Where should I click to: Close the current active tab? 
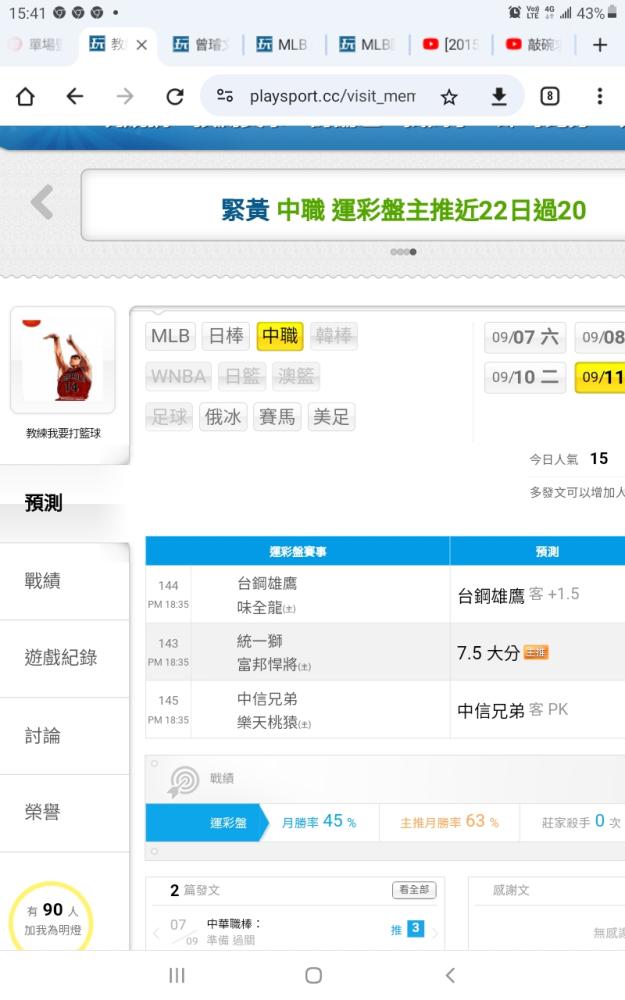click(142, 45)
